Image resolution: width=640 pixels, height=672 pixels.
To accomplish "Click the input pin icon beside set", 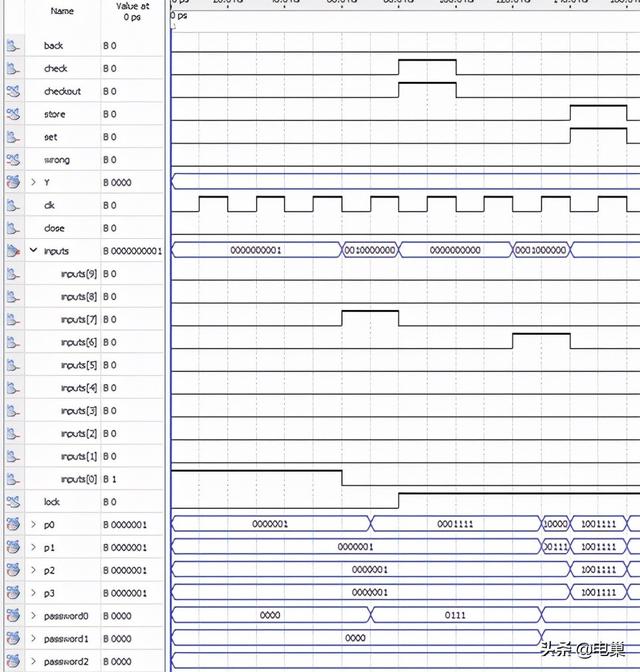I will pyautogui.click(x=13, y=137).
